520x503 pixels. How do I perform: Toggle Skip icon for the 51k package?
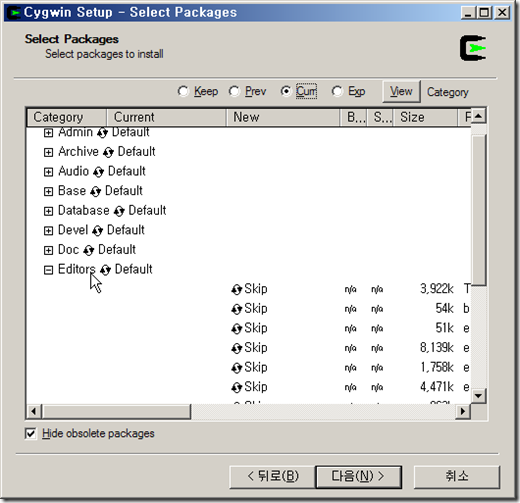click(236, 329)
